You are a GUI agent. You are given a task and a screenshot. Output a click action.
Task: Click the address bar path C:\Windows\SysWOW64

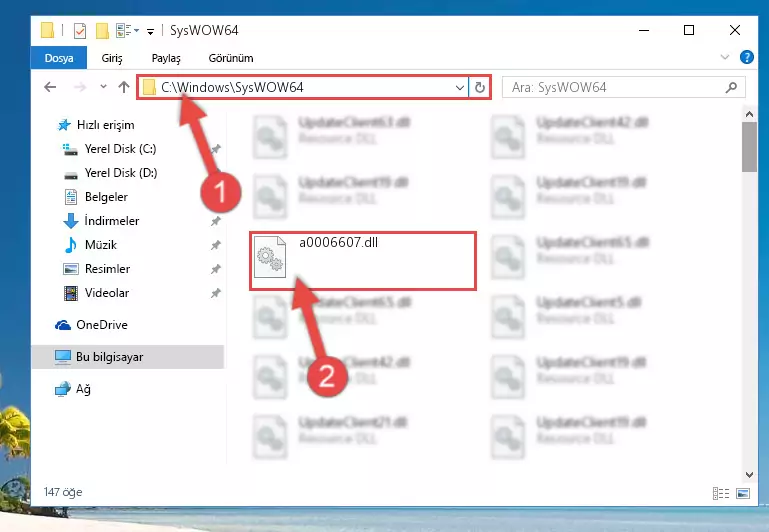pyautogui.click(x=232, y=87)
